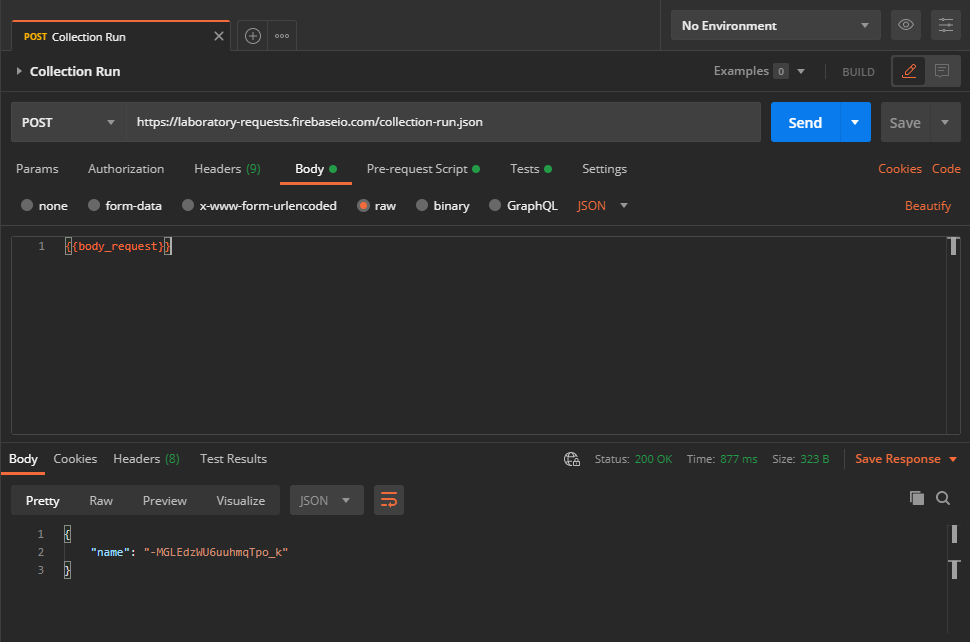Switch to the Authorization tab
The height and width of the screenshot is (642, 970).
tap(126, 169)
